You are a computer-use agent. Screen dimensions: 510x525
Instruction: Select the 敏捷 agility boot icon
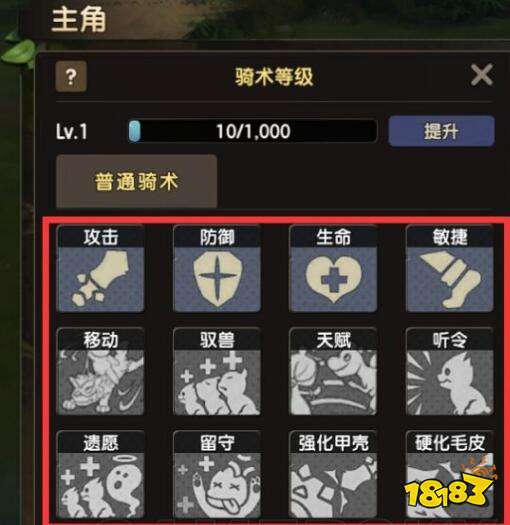449,269
